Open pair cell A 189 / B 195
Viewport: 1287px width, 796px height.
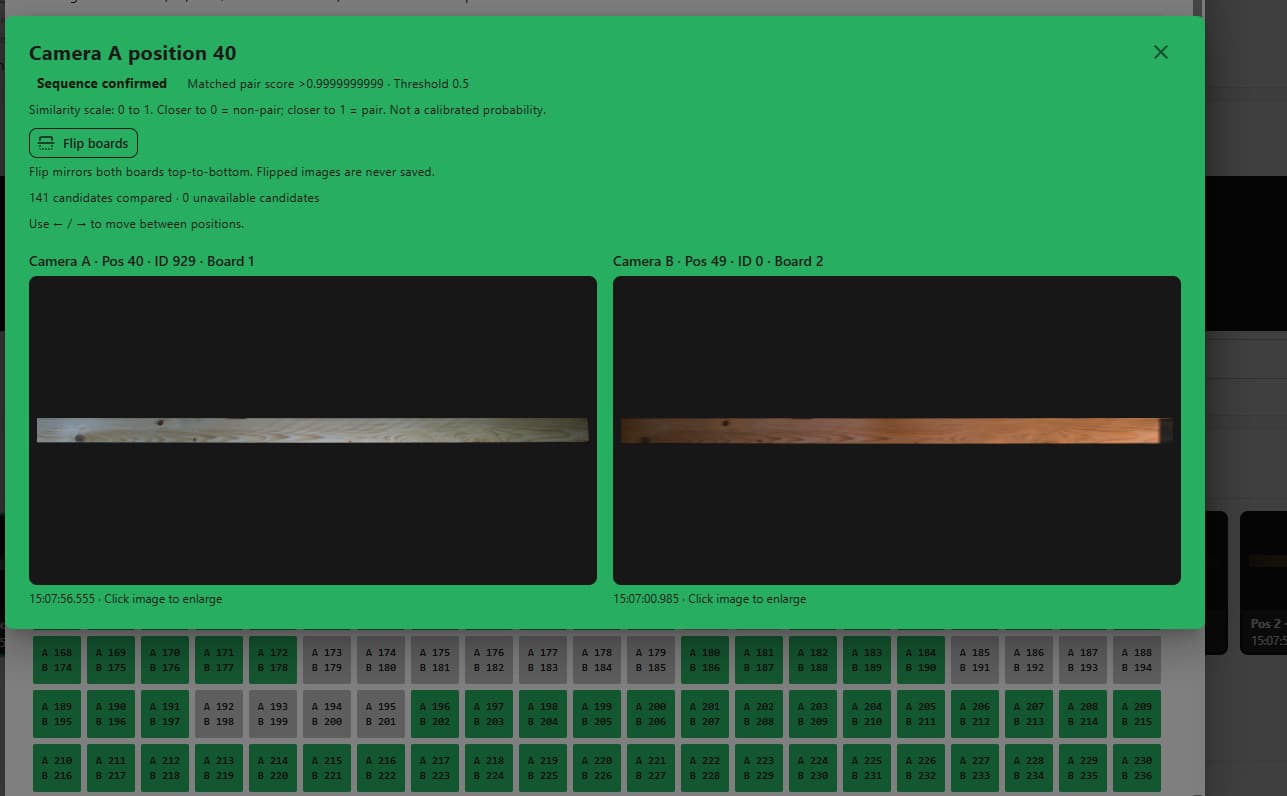[x=58, y=714]
